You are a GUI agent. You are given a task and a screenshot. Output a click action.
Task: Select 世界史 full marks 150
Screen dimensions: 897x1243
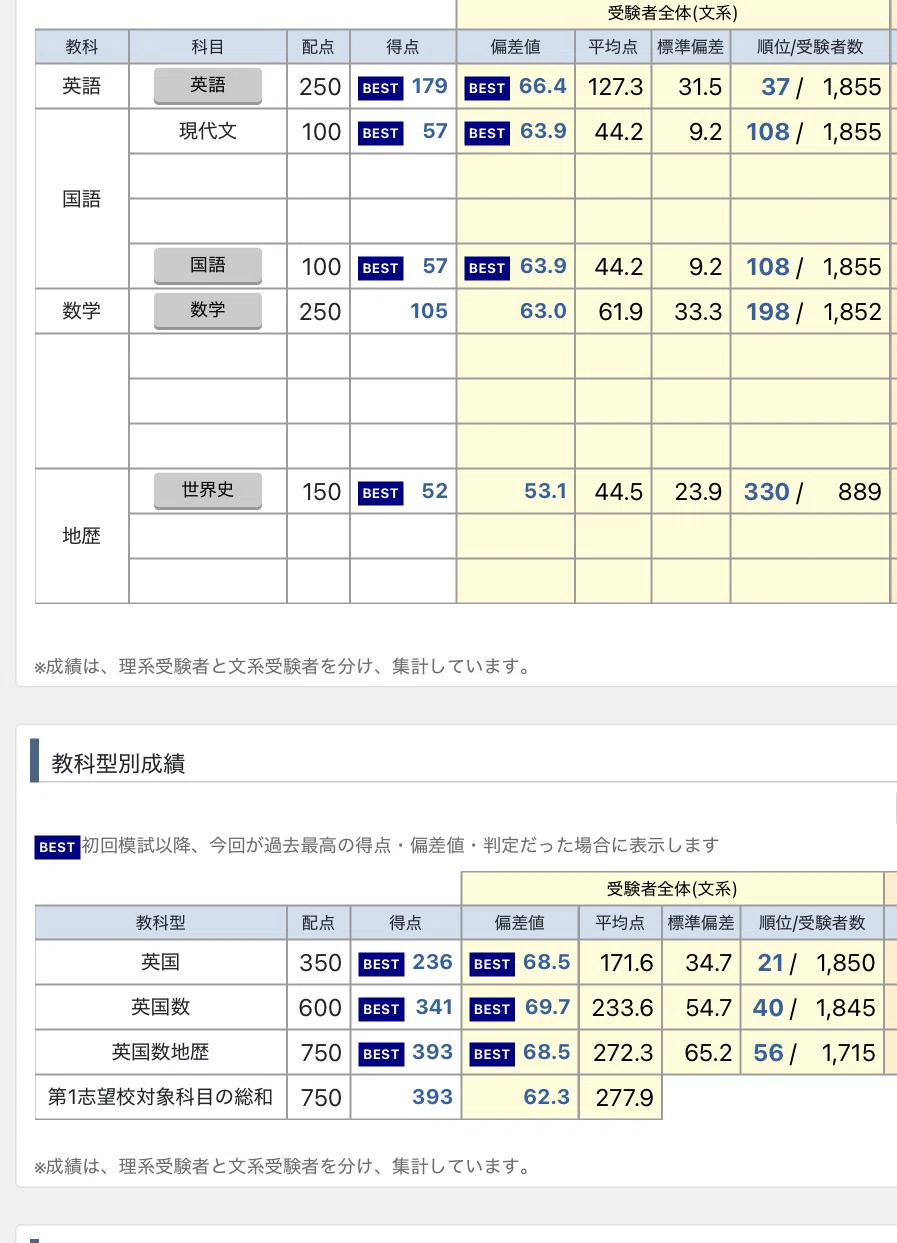[x=320, y=492]
